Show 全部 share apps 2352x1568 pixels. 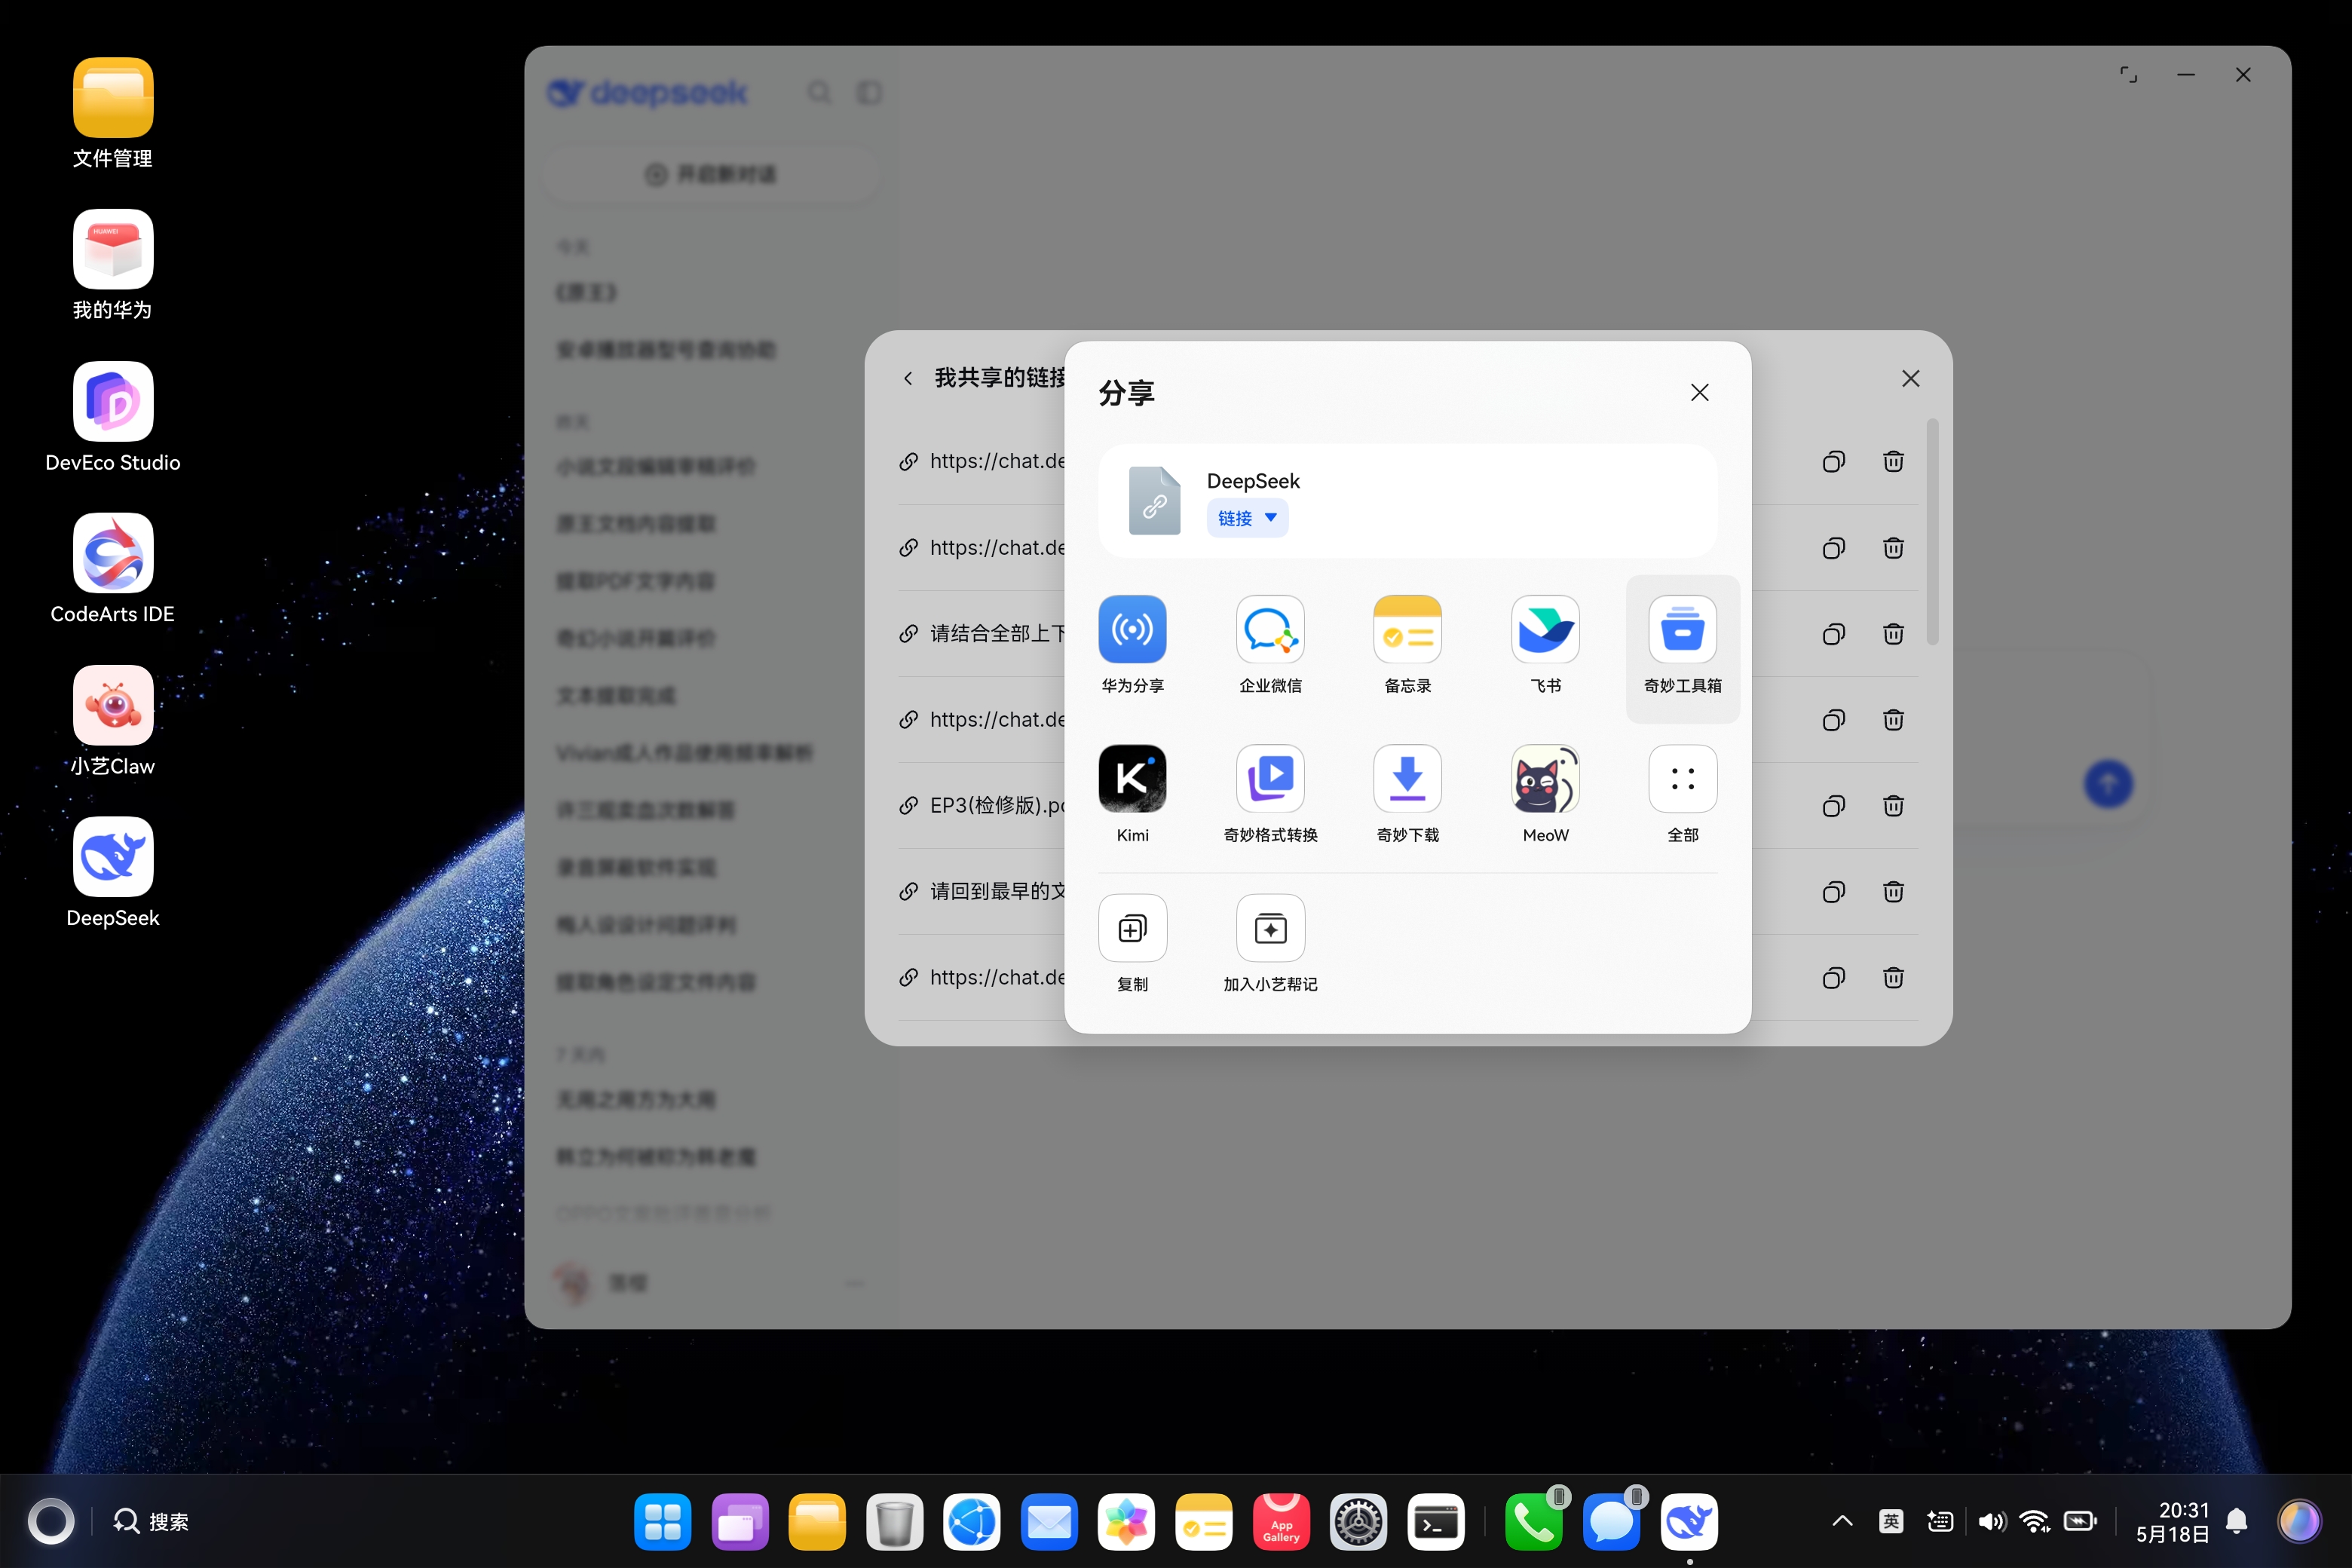(x=1683, y=779)
